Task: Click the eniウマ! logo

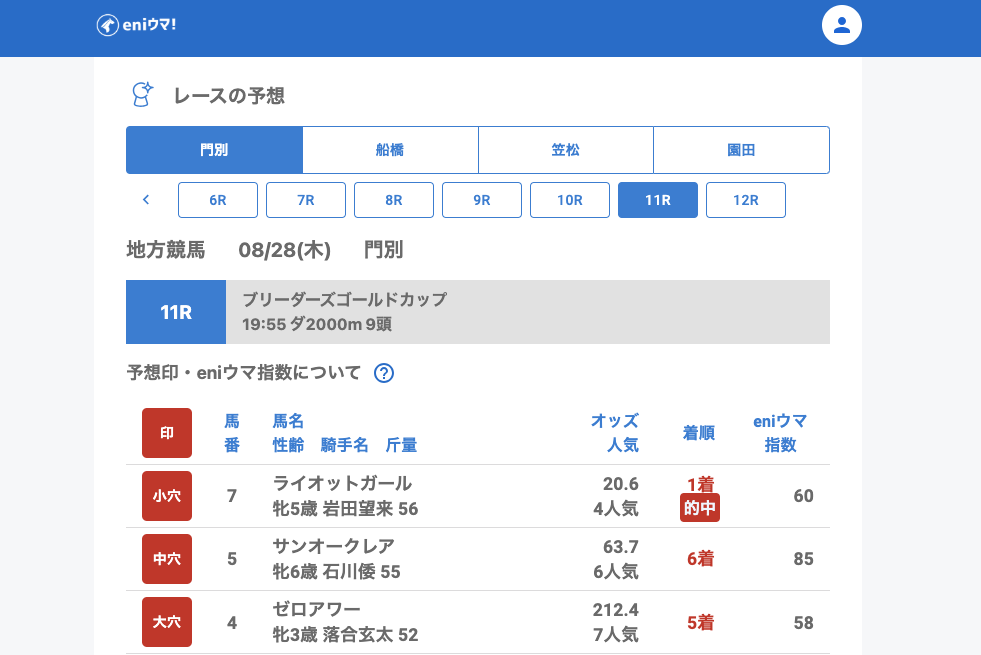Action: 136,25
